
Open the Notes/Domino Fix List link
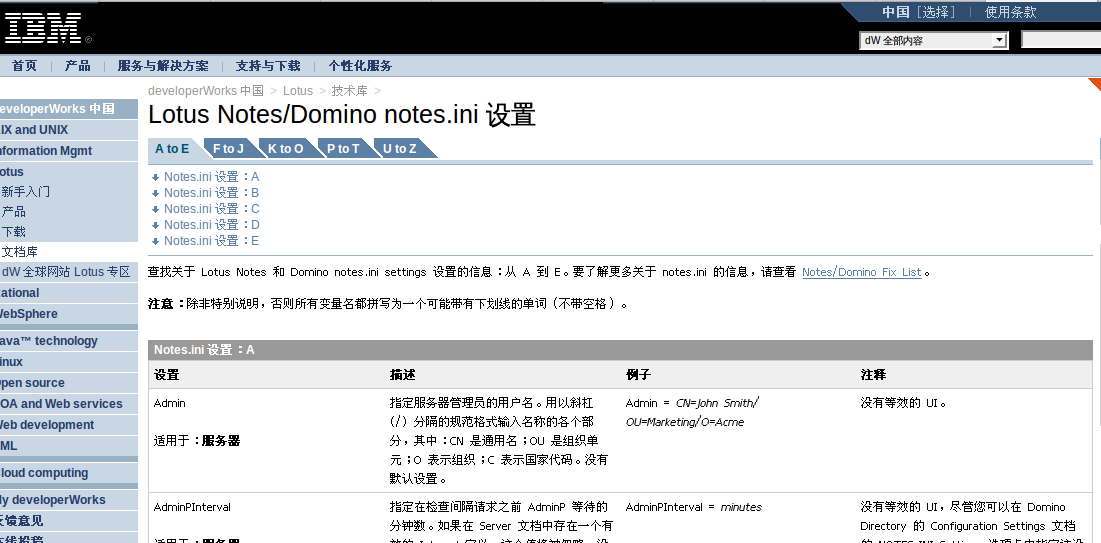[862, 272]
